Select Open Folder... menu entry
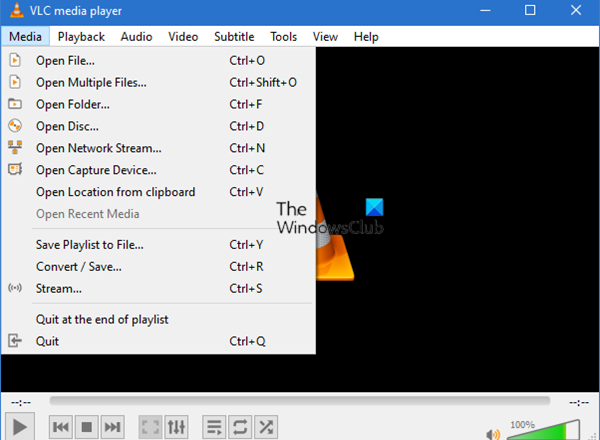 click(158, 104)
